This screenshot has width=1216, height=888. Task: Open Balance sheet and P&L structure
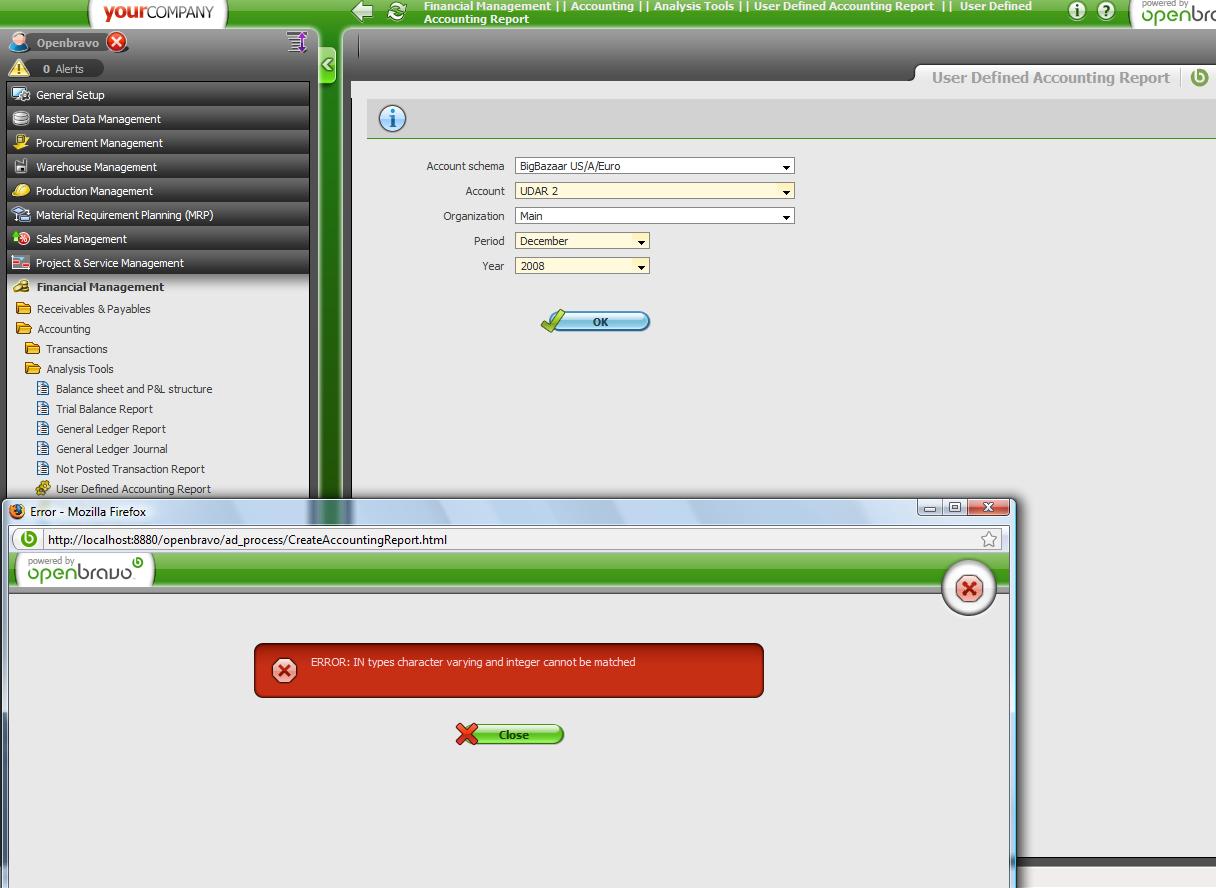click(133, 389)
